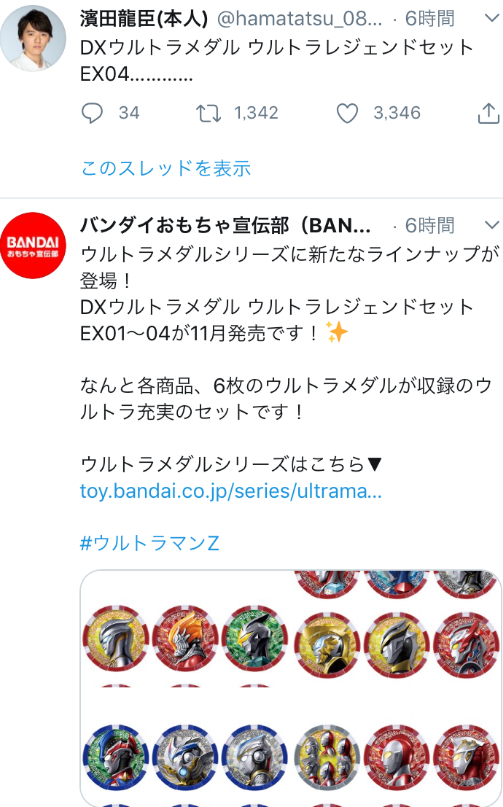Image resolution: width=503 pixels, height=807 pixels.
Task: Open the toy.bandai.co.jp series link
Action: pos(231,491)
